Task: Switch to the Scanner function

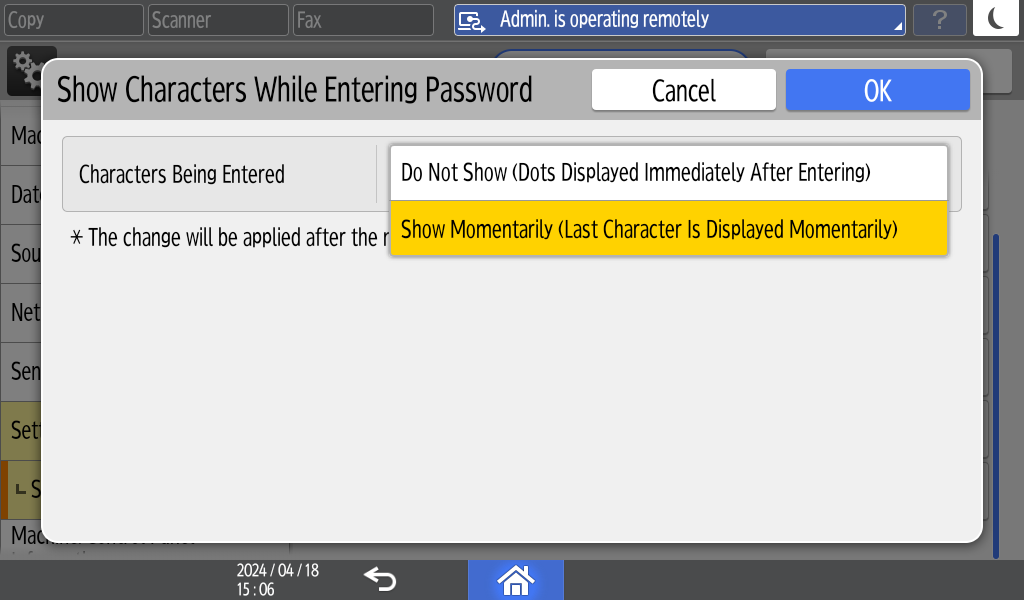Action: 216,20
